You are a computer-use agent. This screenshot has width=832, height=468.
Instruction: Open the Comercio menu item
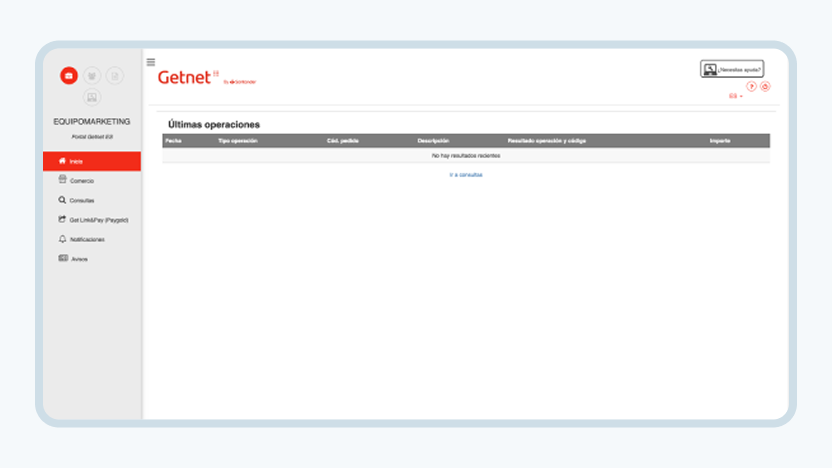(92, 181)
